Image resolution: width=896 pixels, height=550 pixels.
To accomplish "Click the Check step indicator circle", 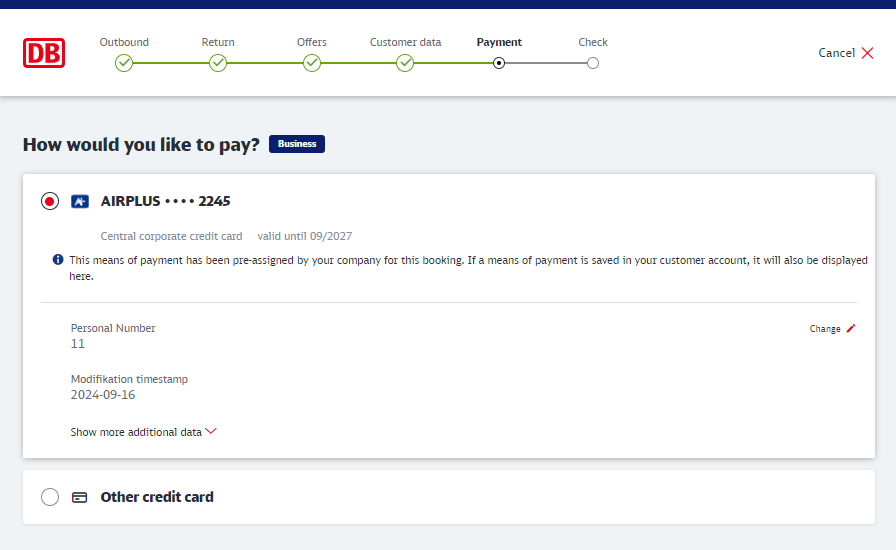I will [593, 63].
